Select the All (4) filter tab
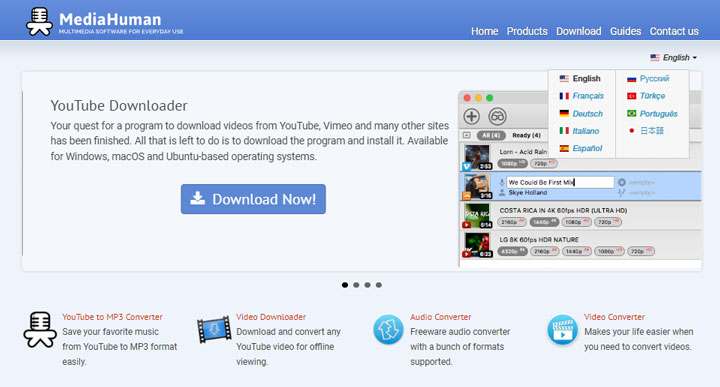The image size is (720, 387). [491, 135]
